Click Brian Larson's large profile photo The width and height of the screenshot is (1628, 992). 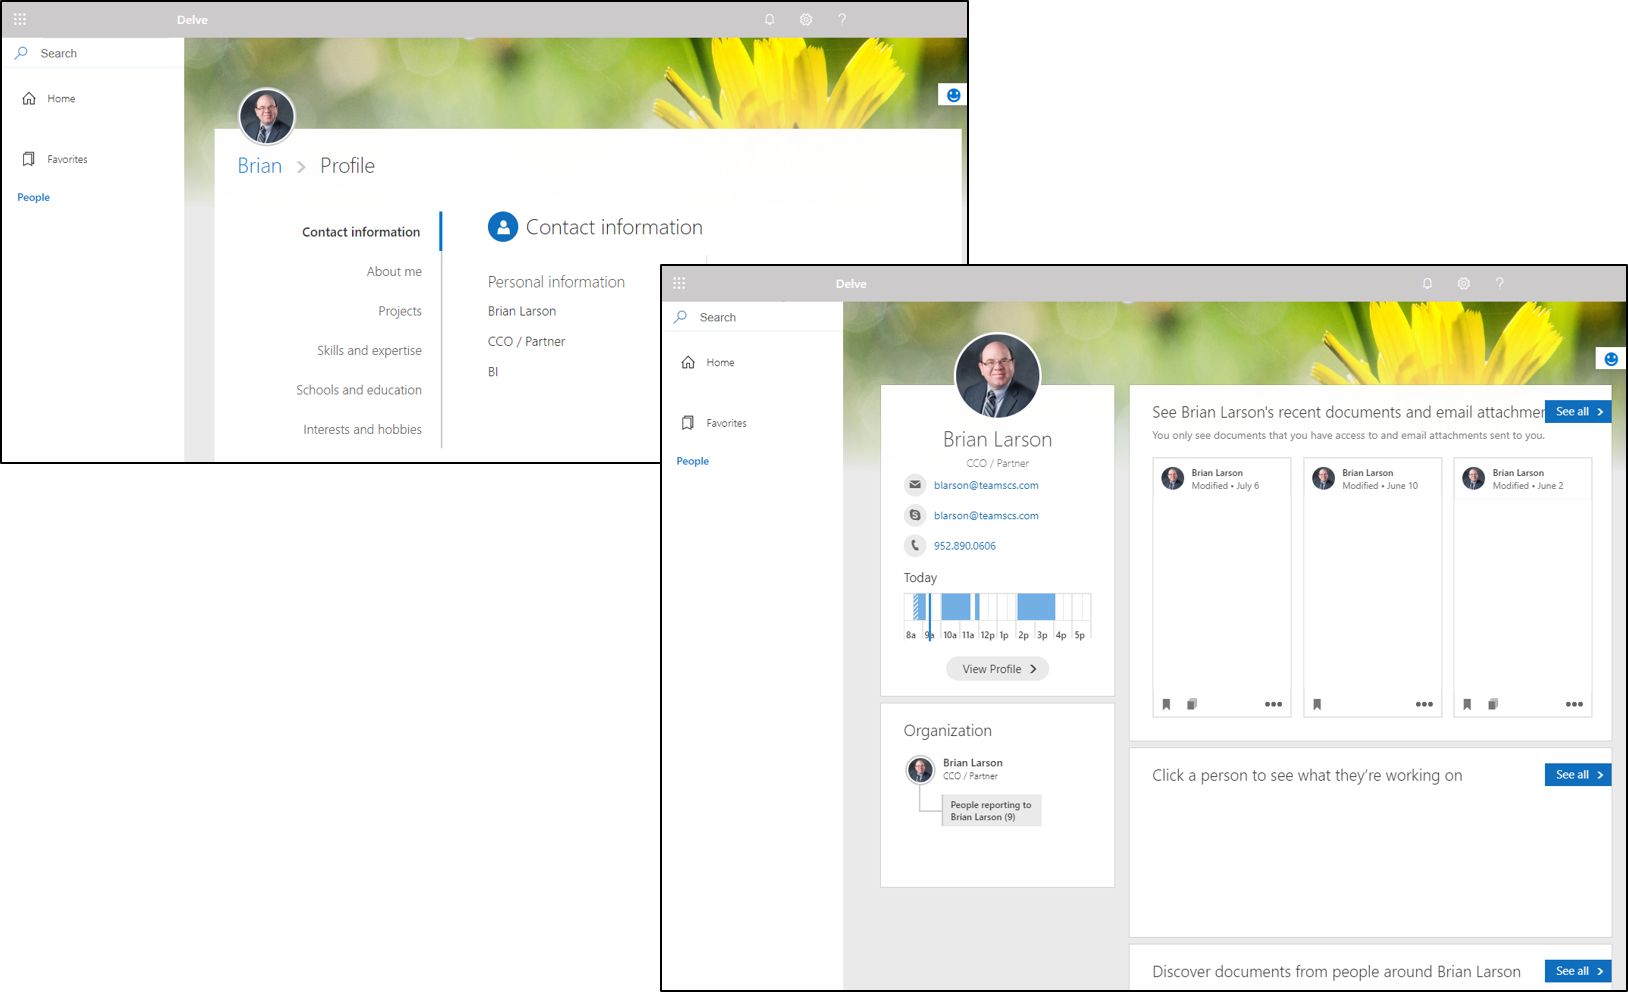(x=997, y=376)
